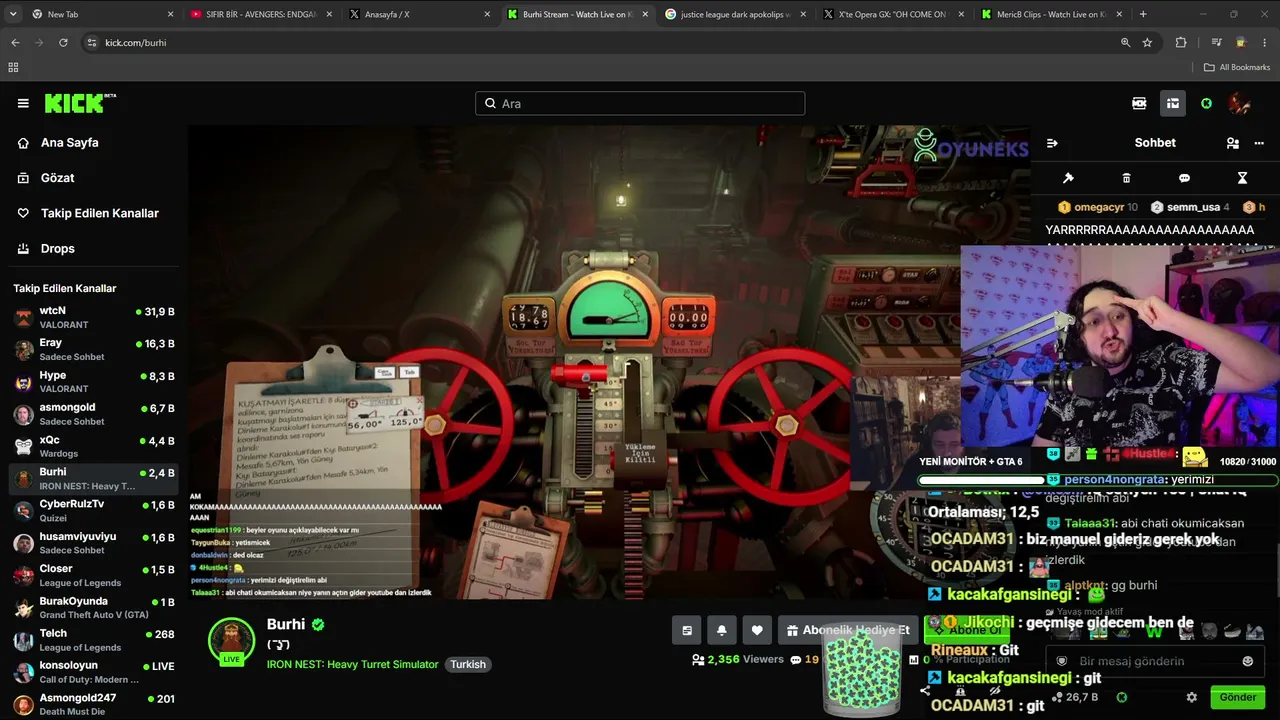The image size is (1280, 720).
Task: Click the heart follow button under stream
Action: 757,630
